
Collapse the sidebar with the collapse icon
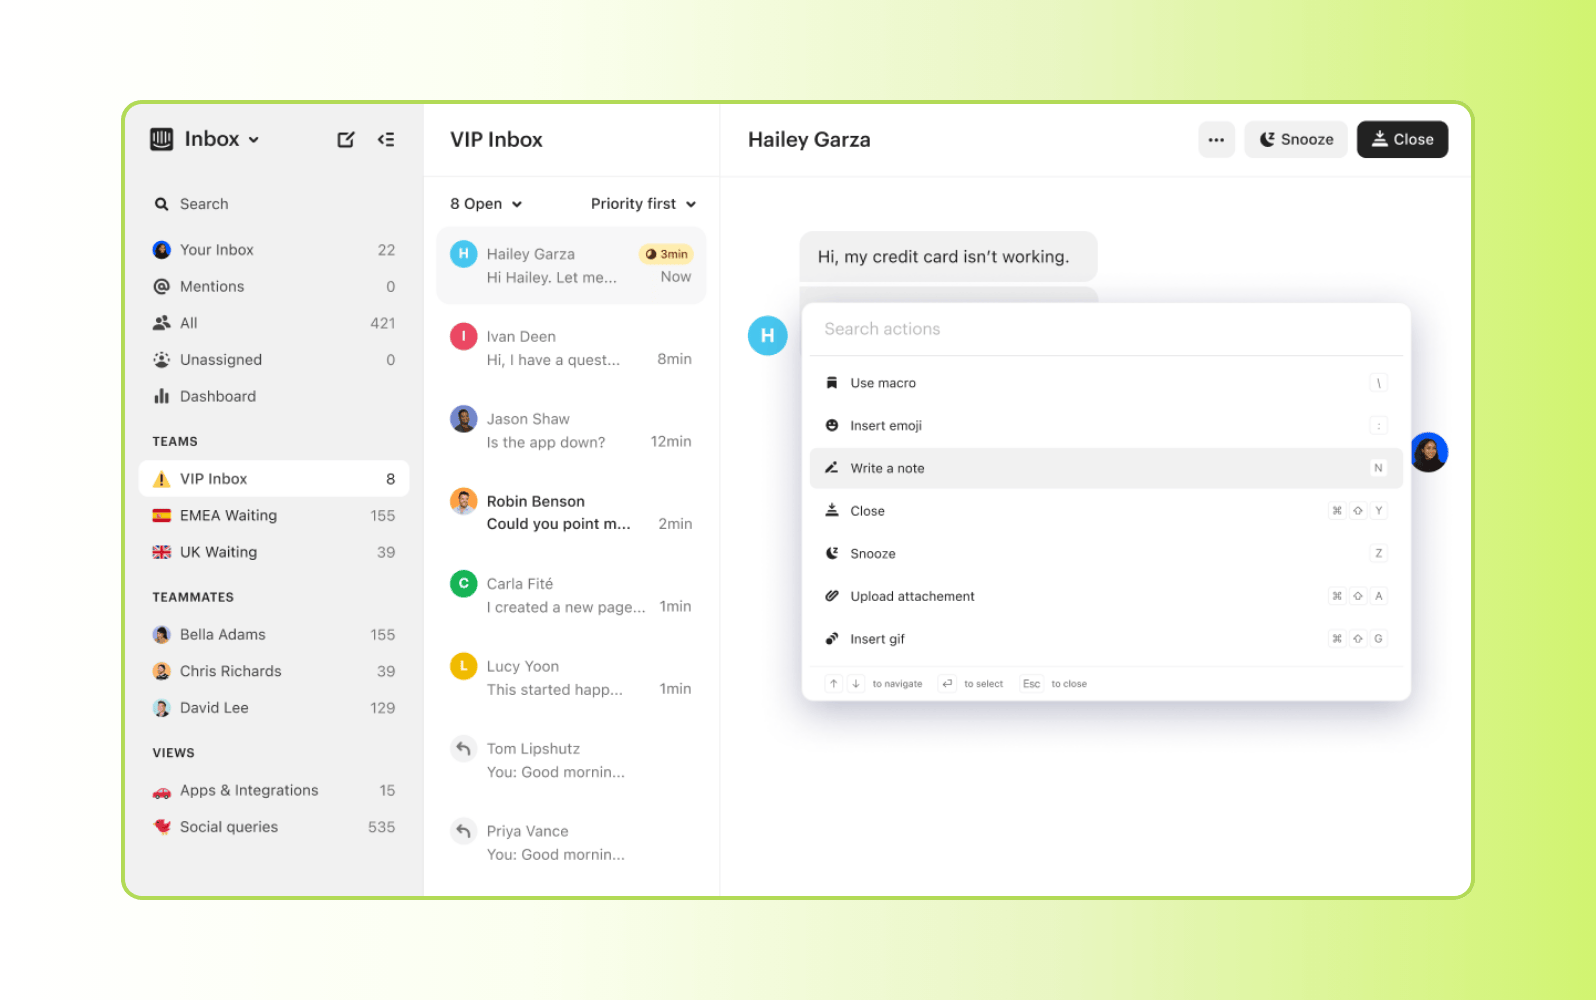(386, 140)
